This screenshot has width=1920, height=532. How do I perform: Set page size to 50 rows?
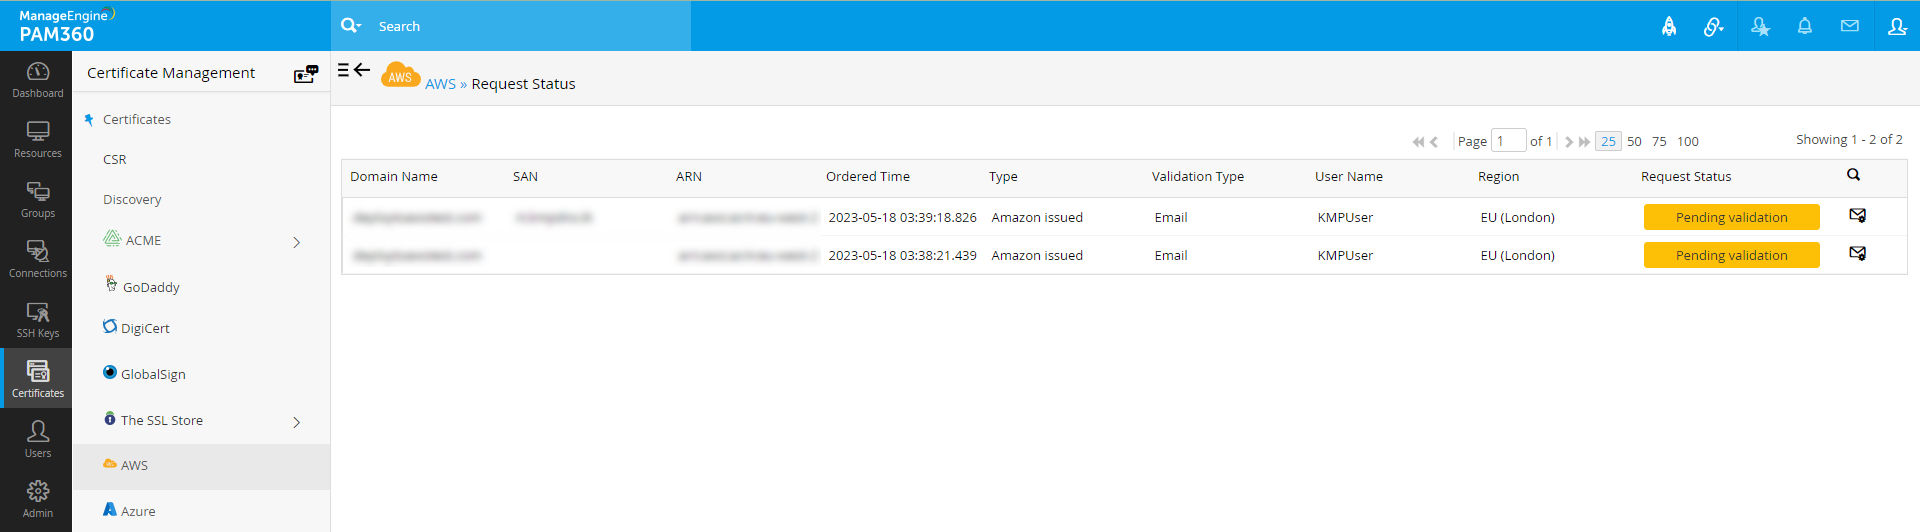tap(1634, 141)
